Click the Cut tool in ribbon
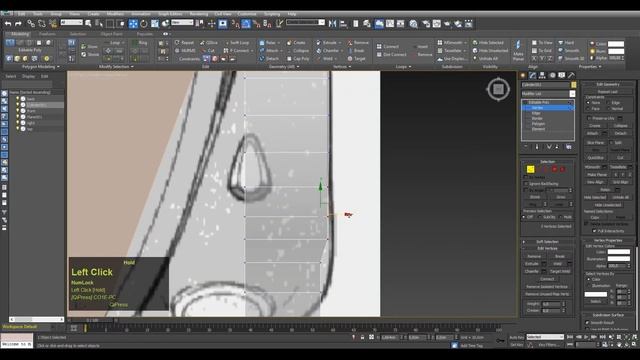640x360 pixels. (x=209, y=51)
